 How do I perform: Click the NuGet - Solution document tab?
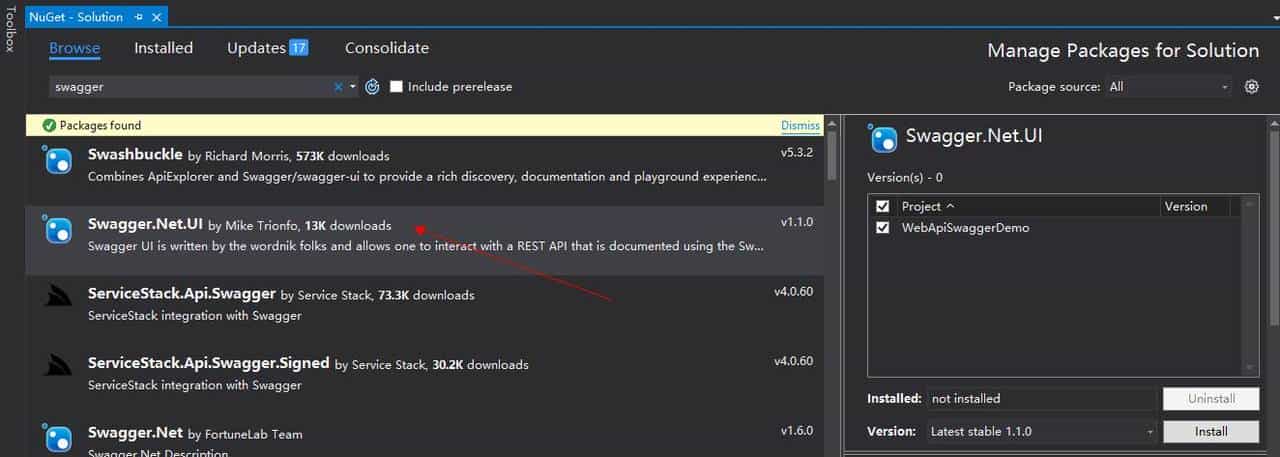[x=76, y=17]
